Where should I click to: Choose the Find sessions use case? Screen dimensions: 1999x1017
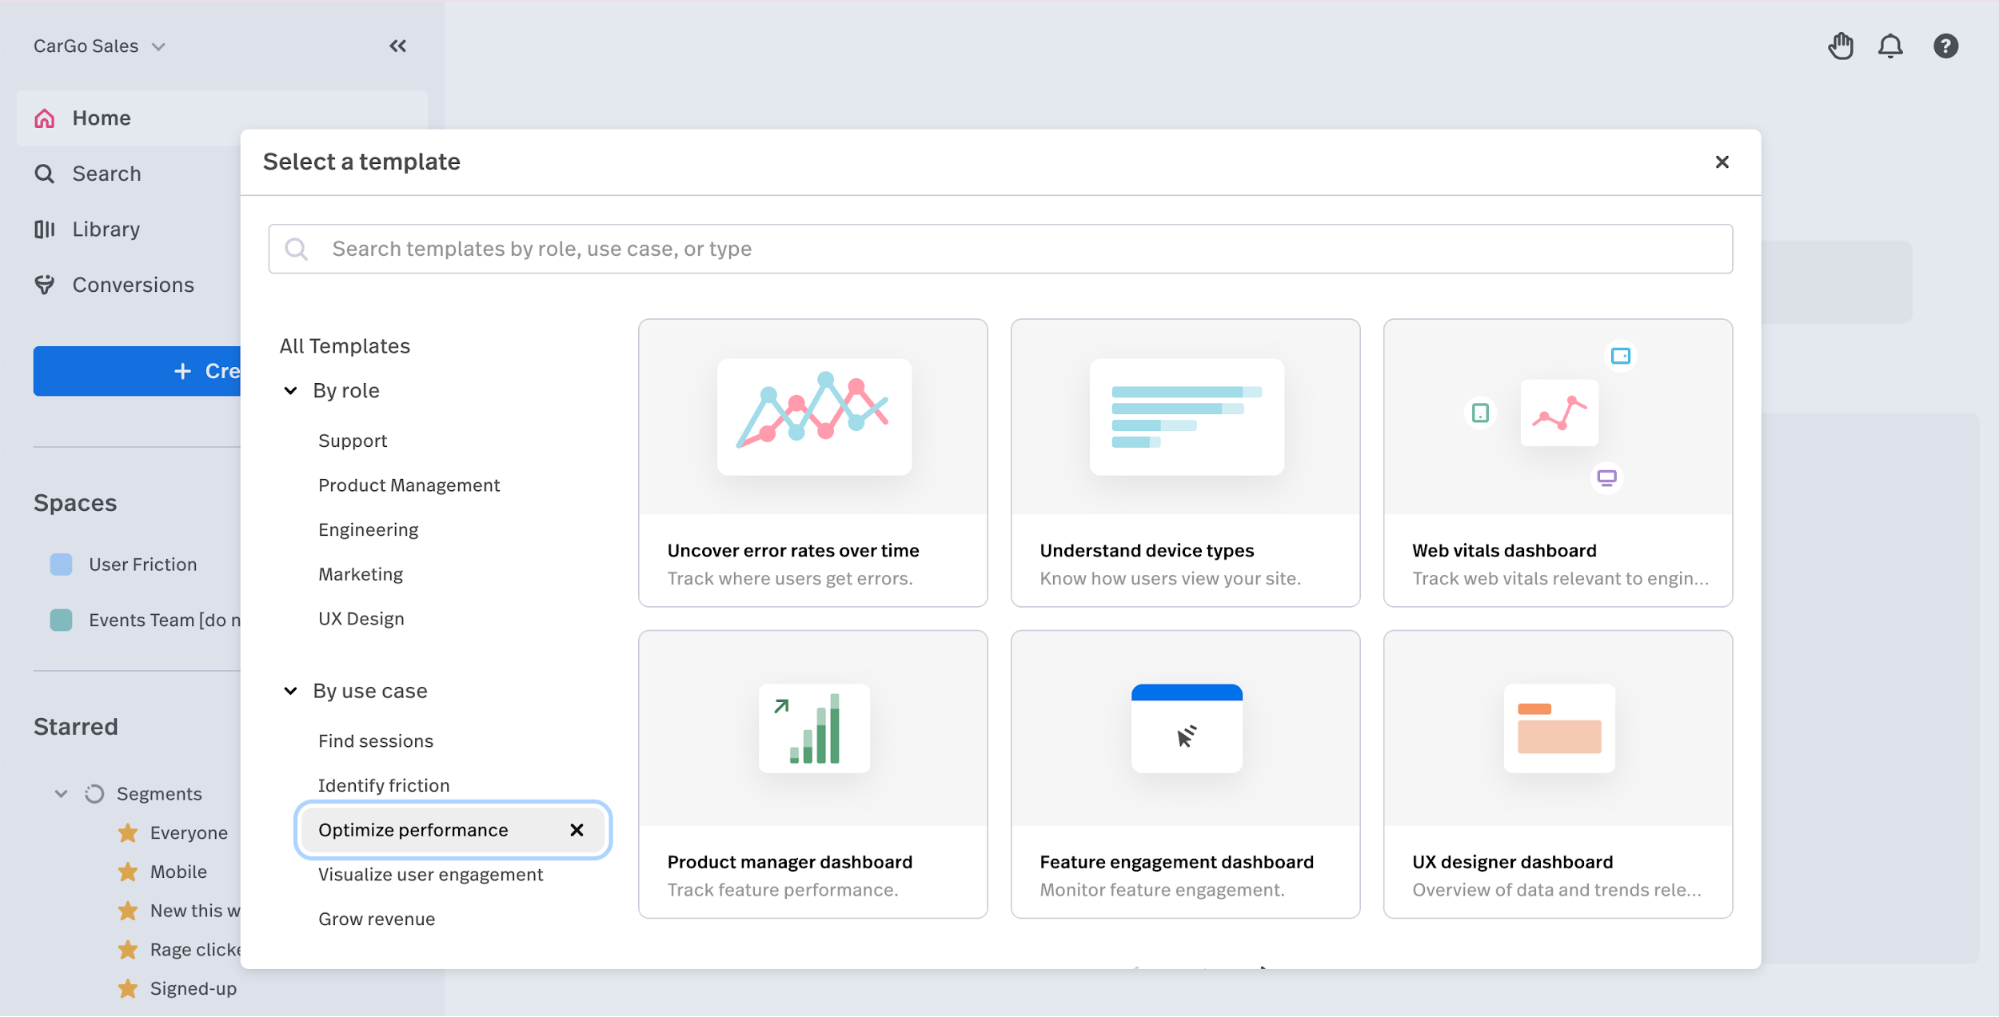point(376,741)
